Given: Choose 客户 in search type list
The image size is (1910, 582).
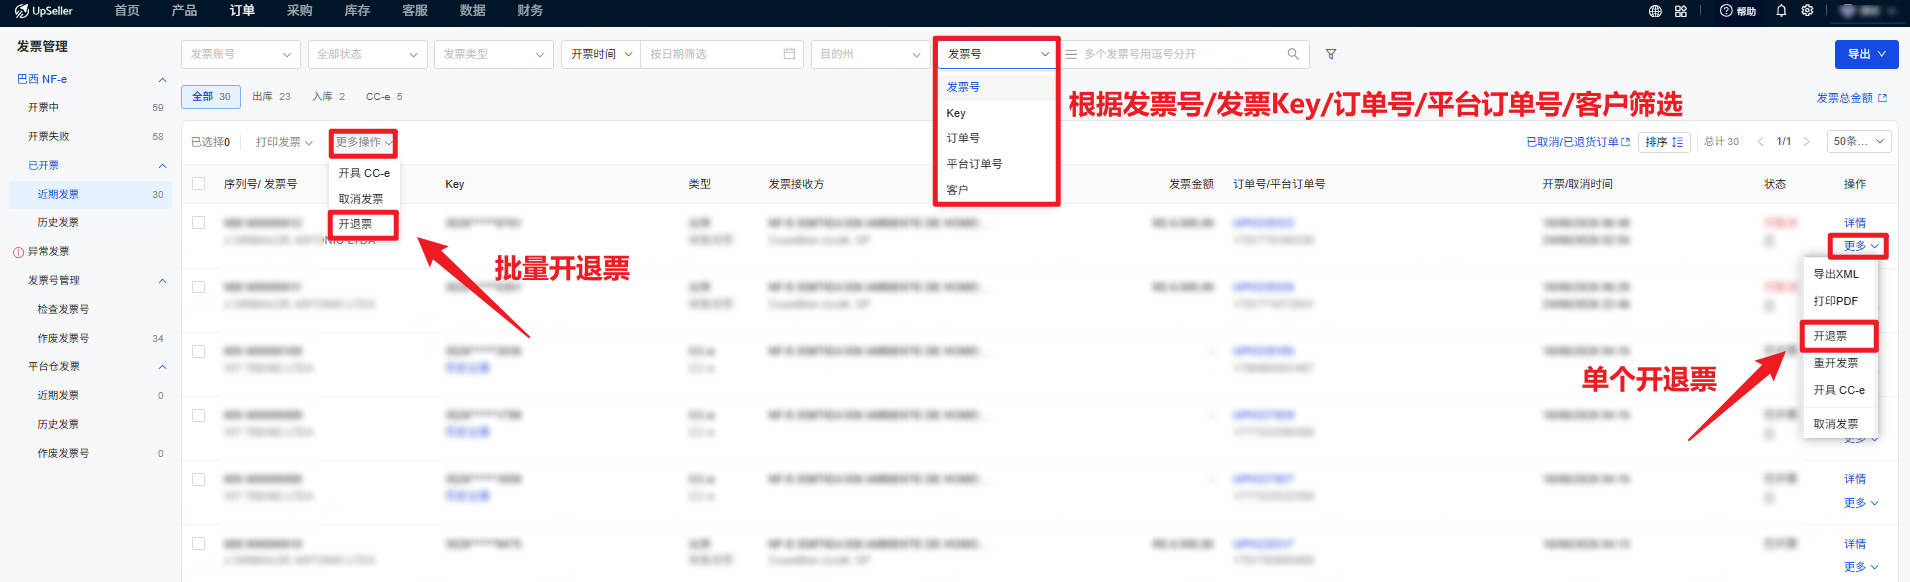Looking at the screenshot, I should point(996,190).
